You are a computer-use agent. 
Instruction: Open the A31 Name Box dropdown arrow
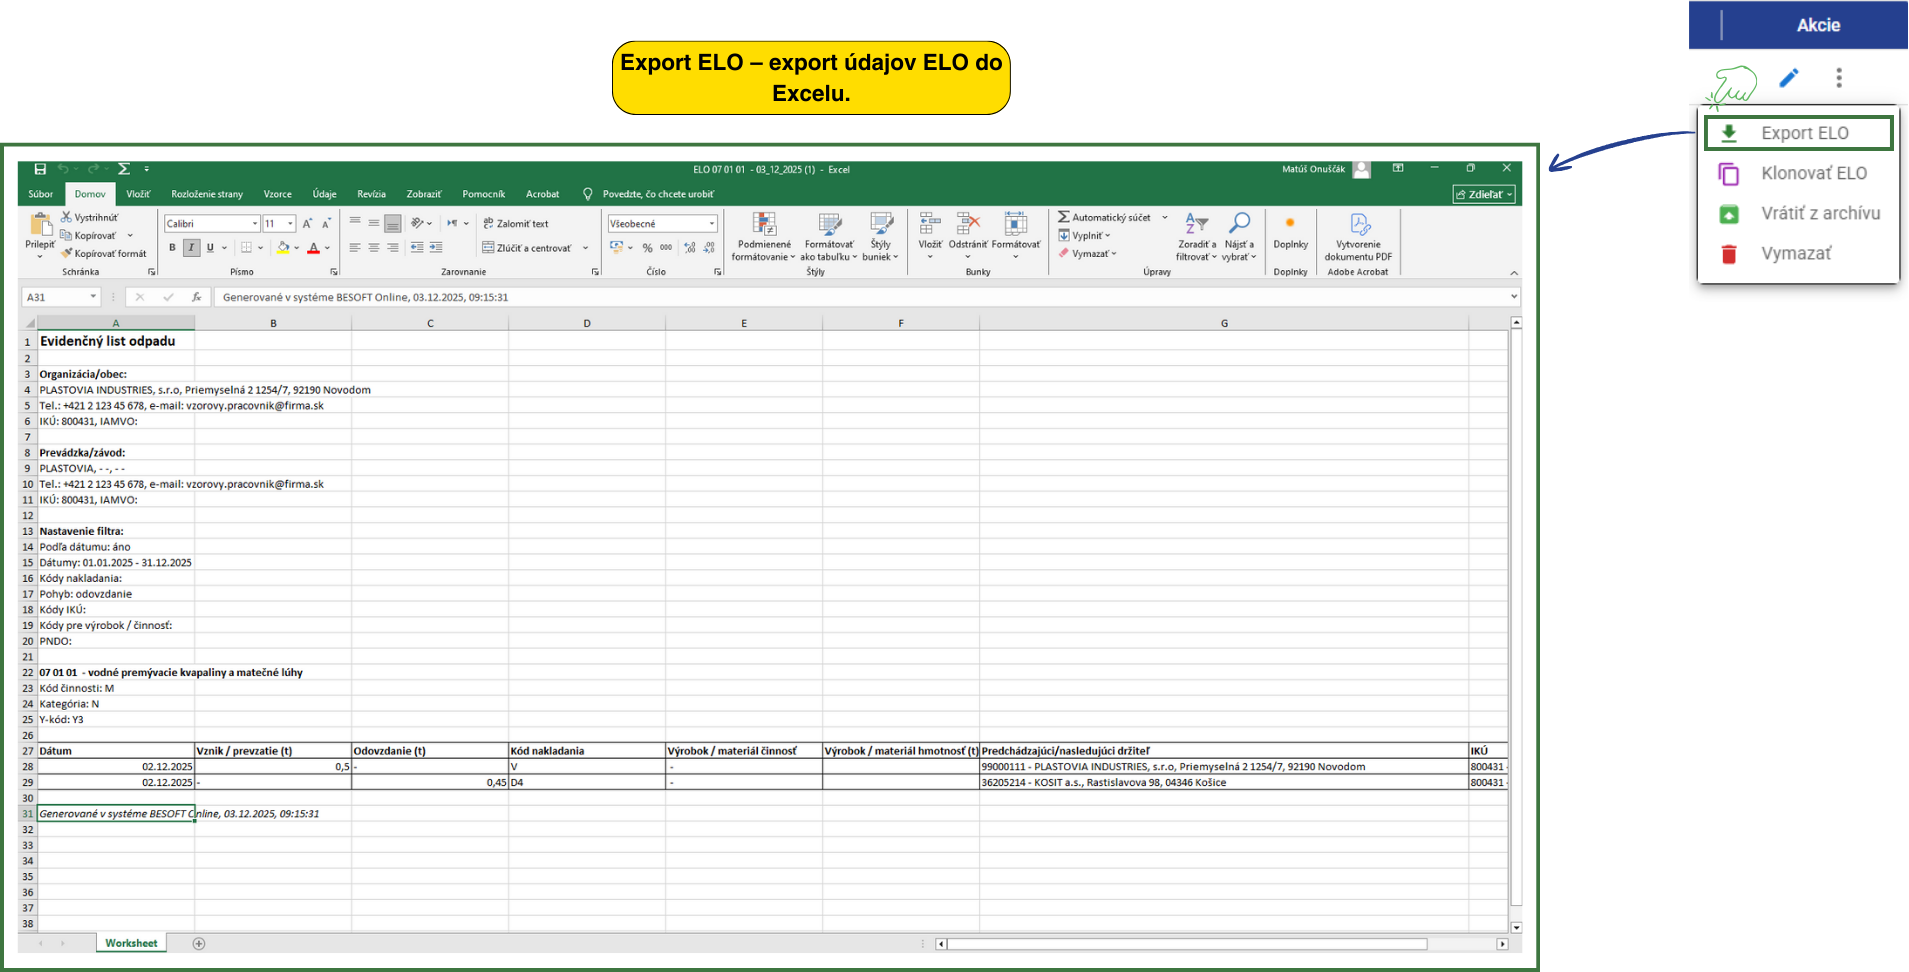pos(93,297)
